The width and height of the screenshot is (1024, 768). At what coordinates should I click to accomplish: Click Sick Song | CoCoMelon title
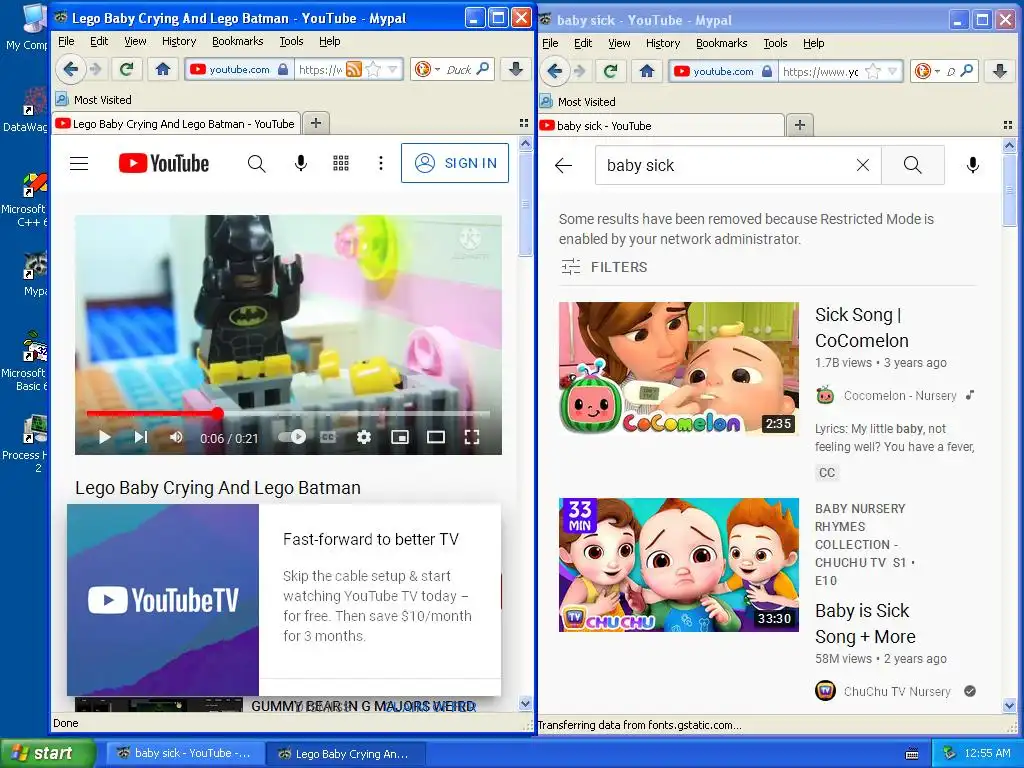[x=861, y=327]
